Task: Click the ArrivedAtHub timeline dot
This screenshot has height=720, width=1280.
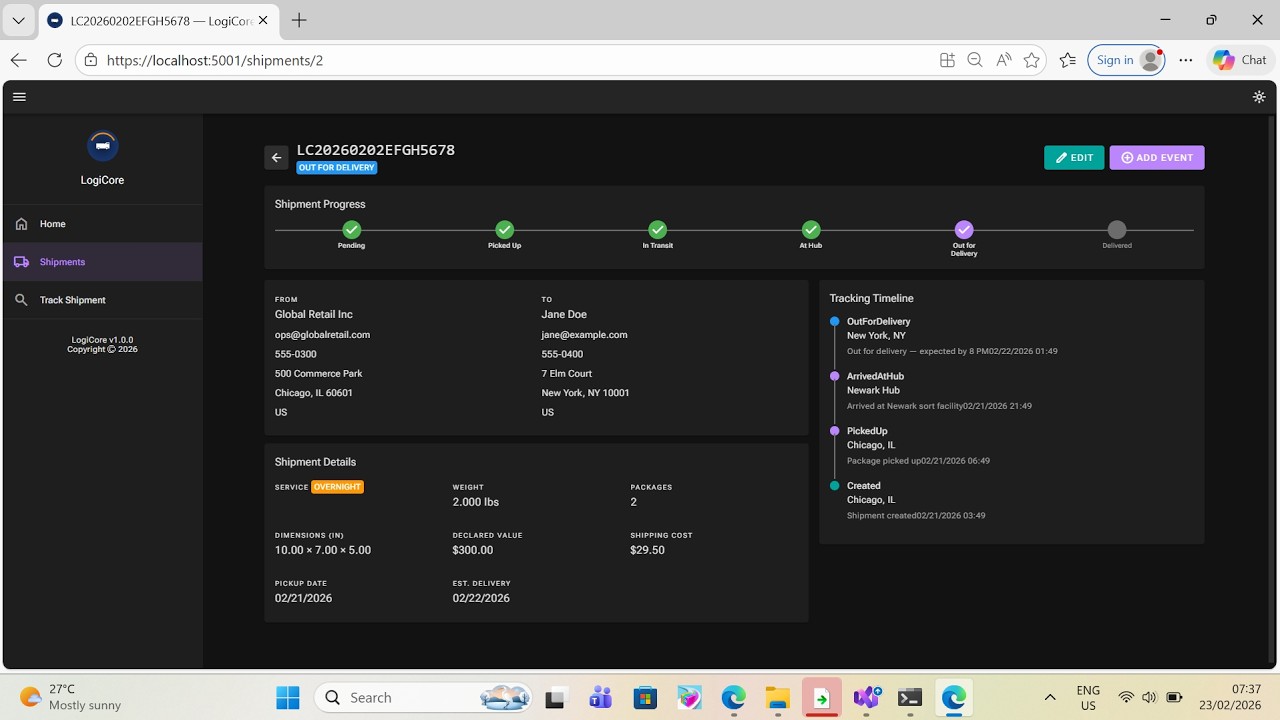Action: point(835,376)
